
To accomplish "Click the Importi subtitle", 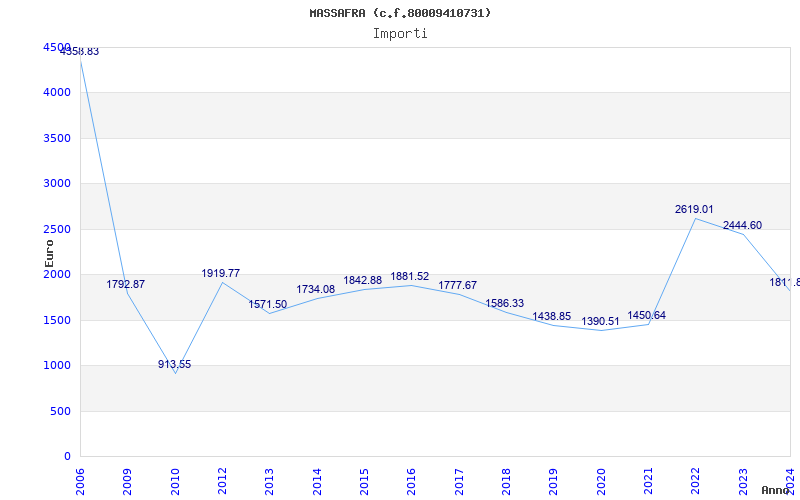I will click(x=400, y=34).
